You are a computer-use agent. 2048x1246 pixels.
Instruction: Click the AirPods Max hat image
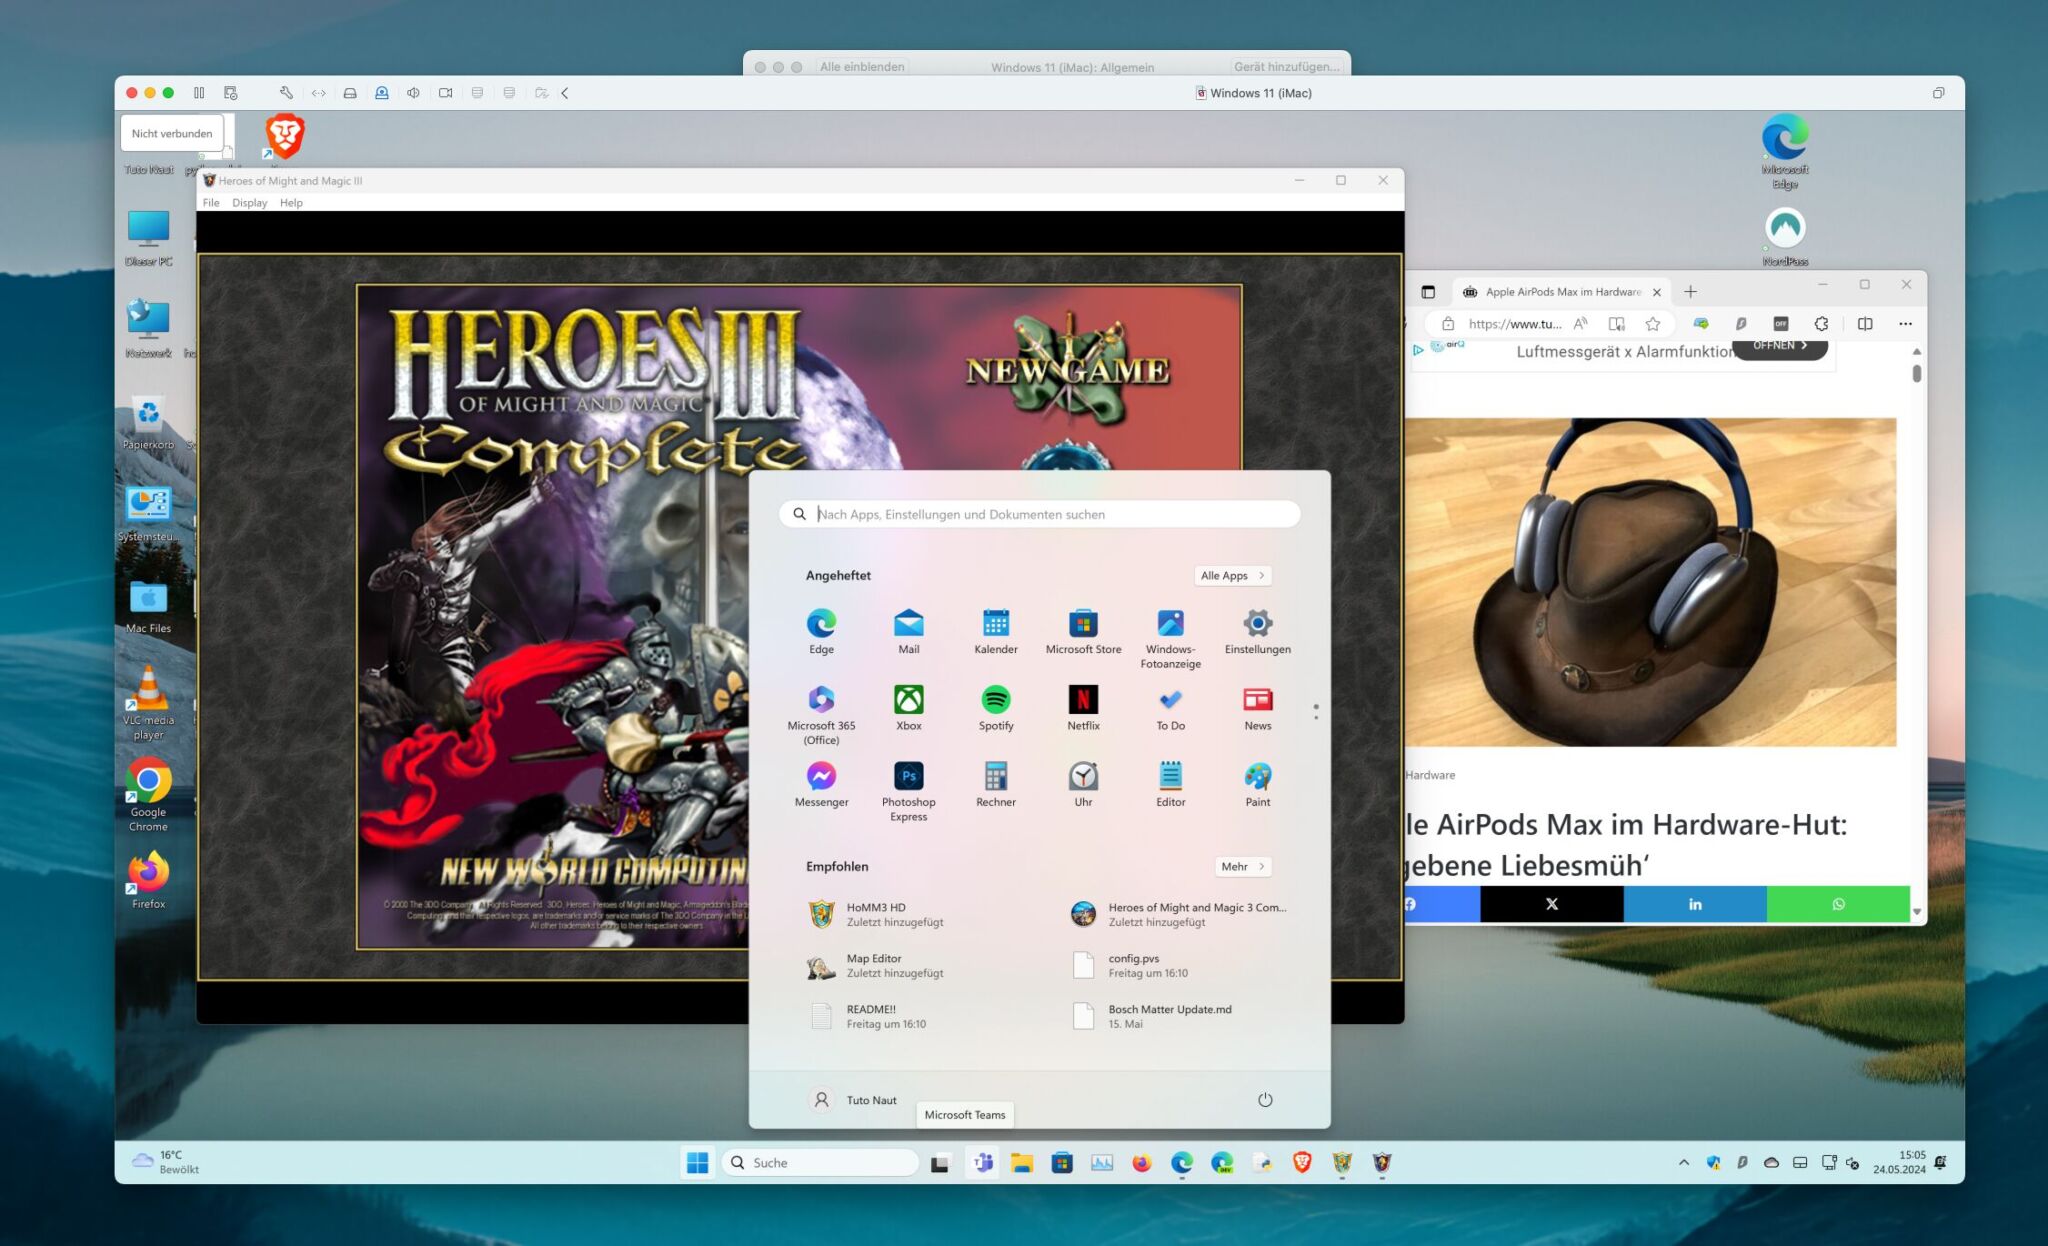[1650, 582]
